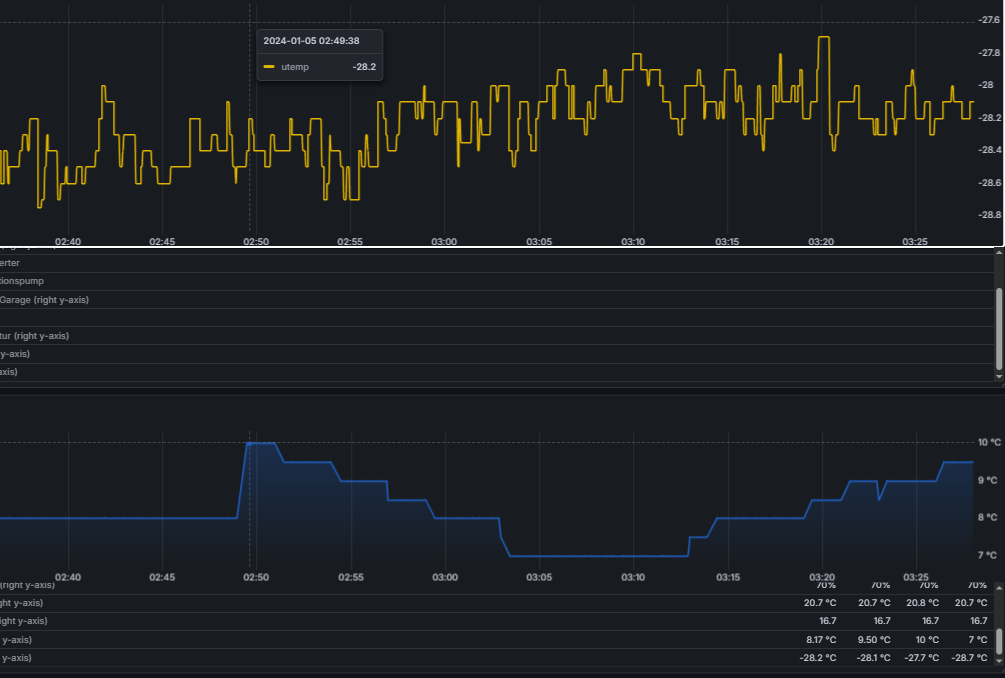Click the yellow utemp swatch in tooltip
This screenshot has width=1005, height=678.
coord(268,67)
